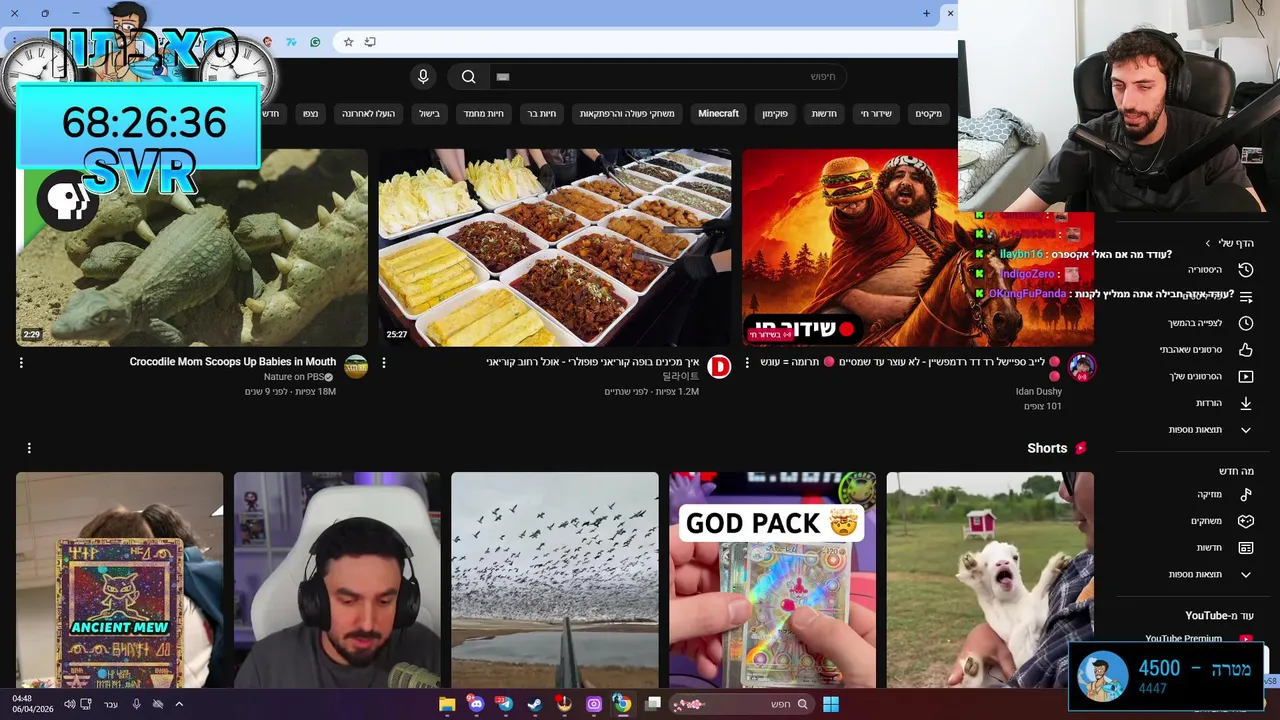1280x720 pixels.
Task: Open the Nature on PBS channel link
Action: click(x=293, y=377)
